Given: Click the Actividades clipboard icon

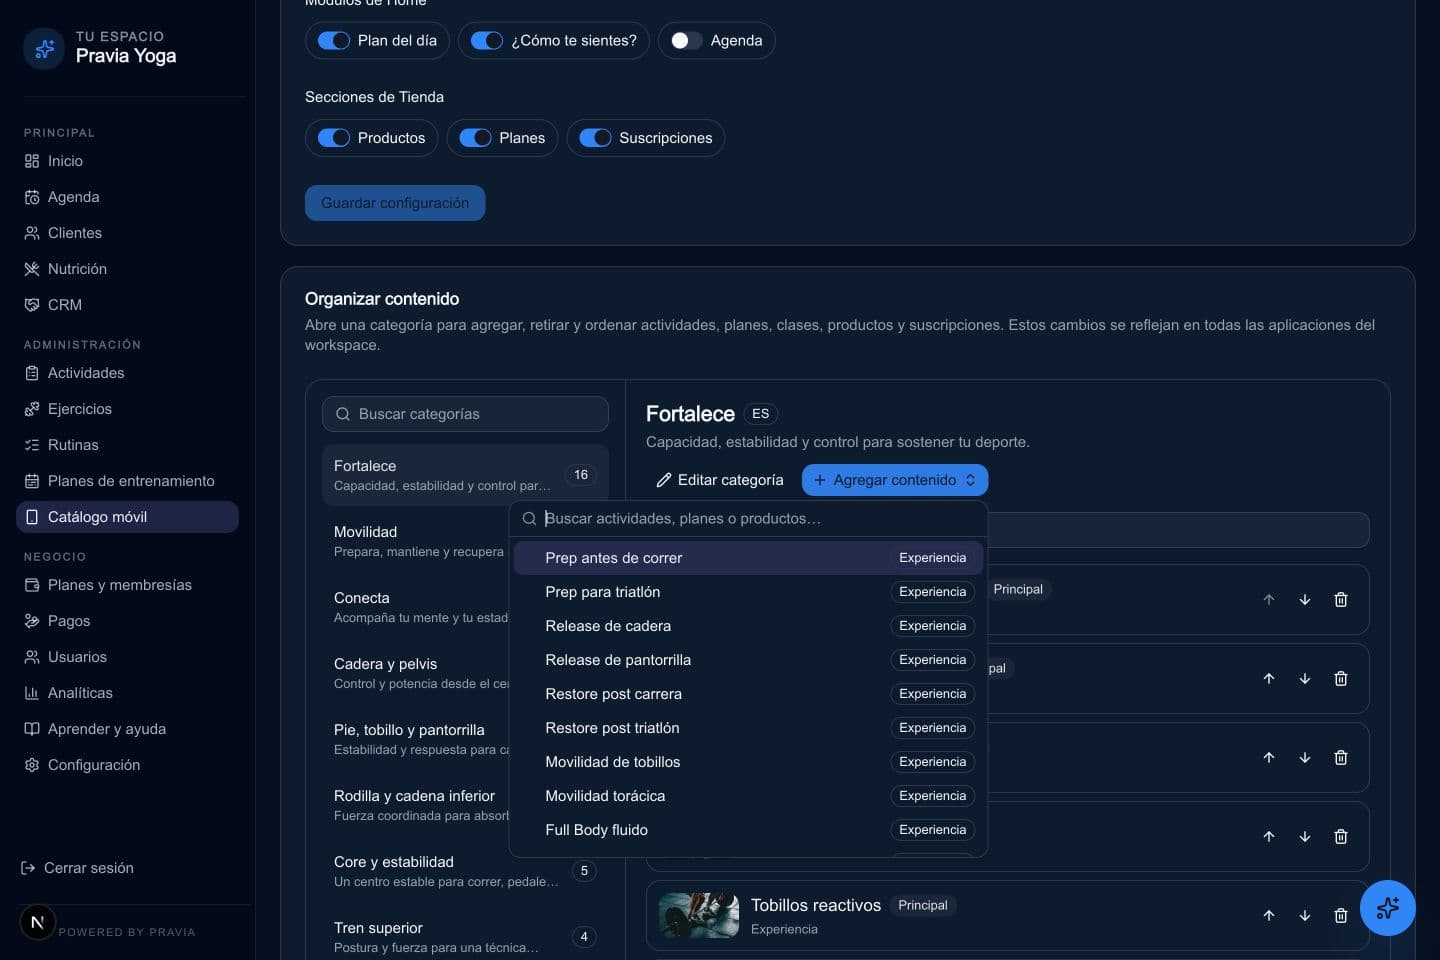Looking at the screenshot, I should click(32, 373).
